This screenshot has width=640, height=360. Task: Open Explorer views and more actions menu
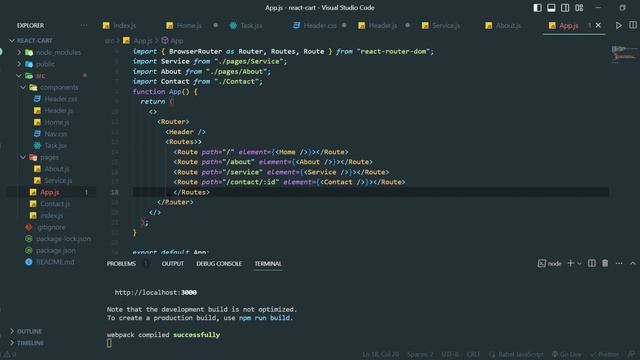(x=84, y=25)
